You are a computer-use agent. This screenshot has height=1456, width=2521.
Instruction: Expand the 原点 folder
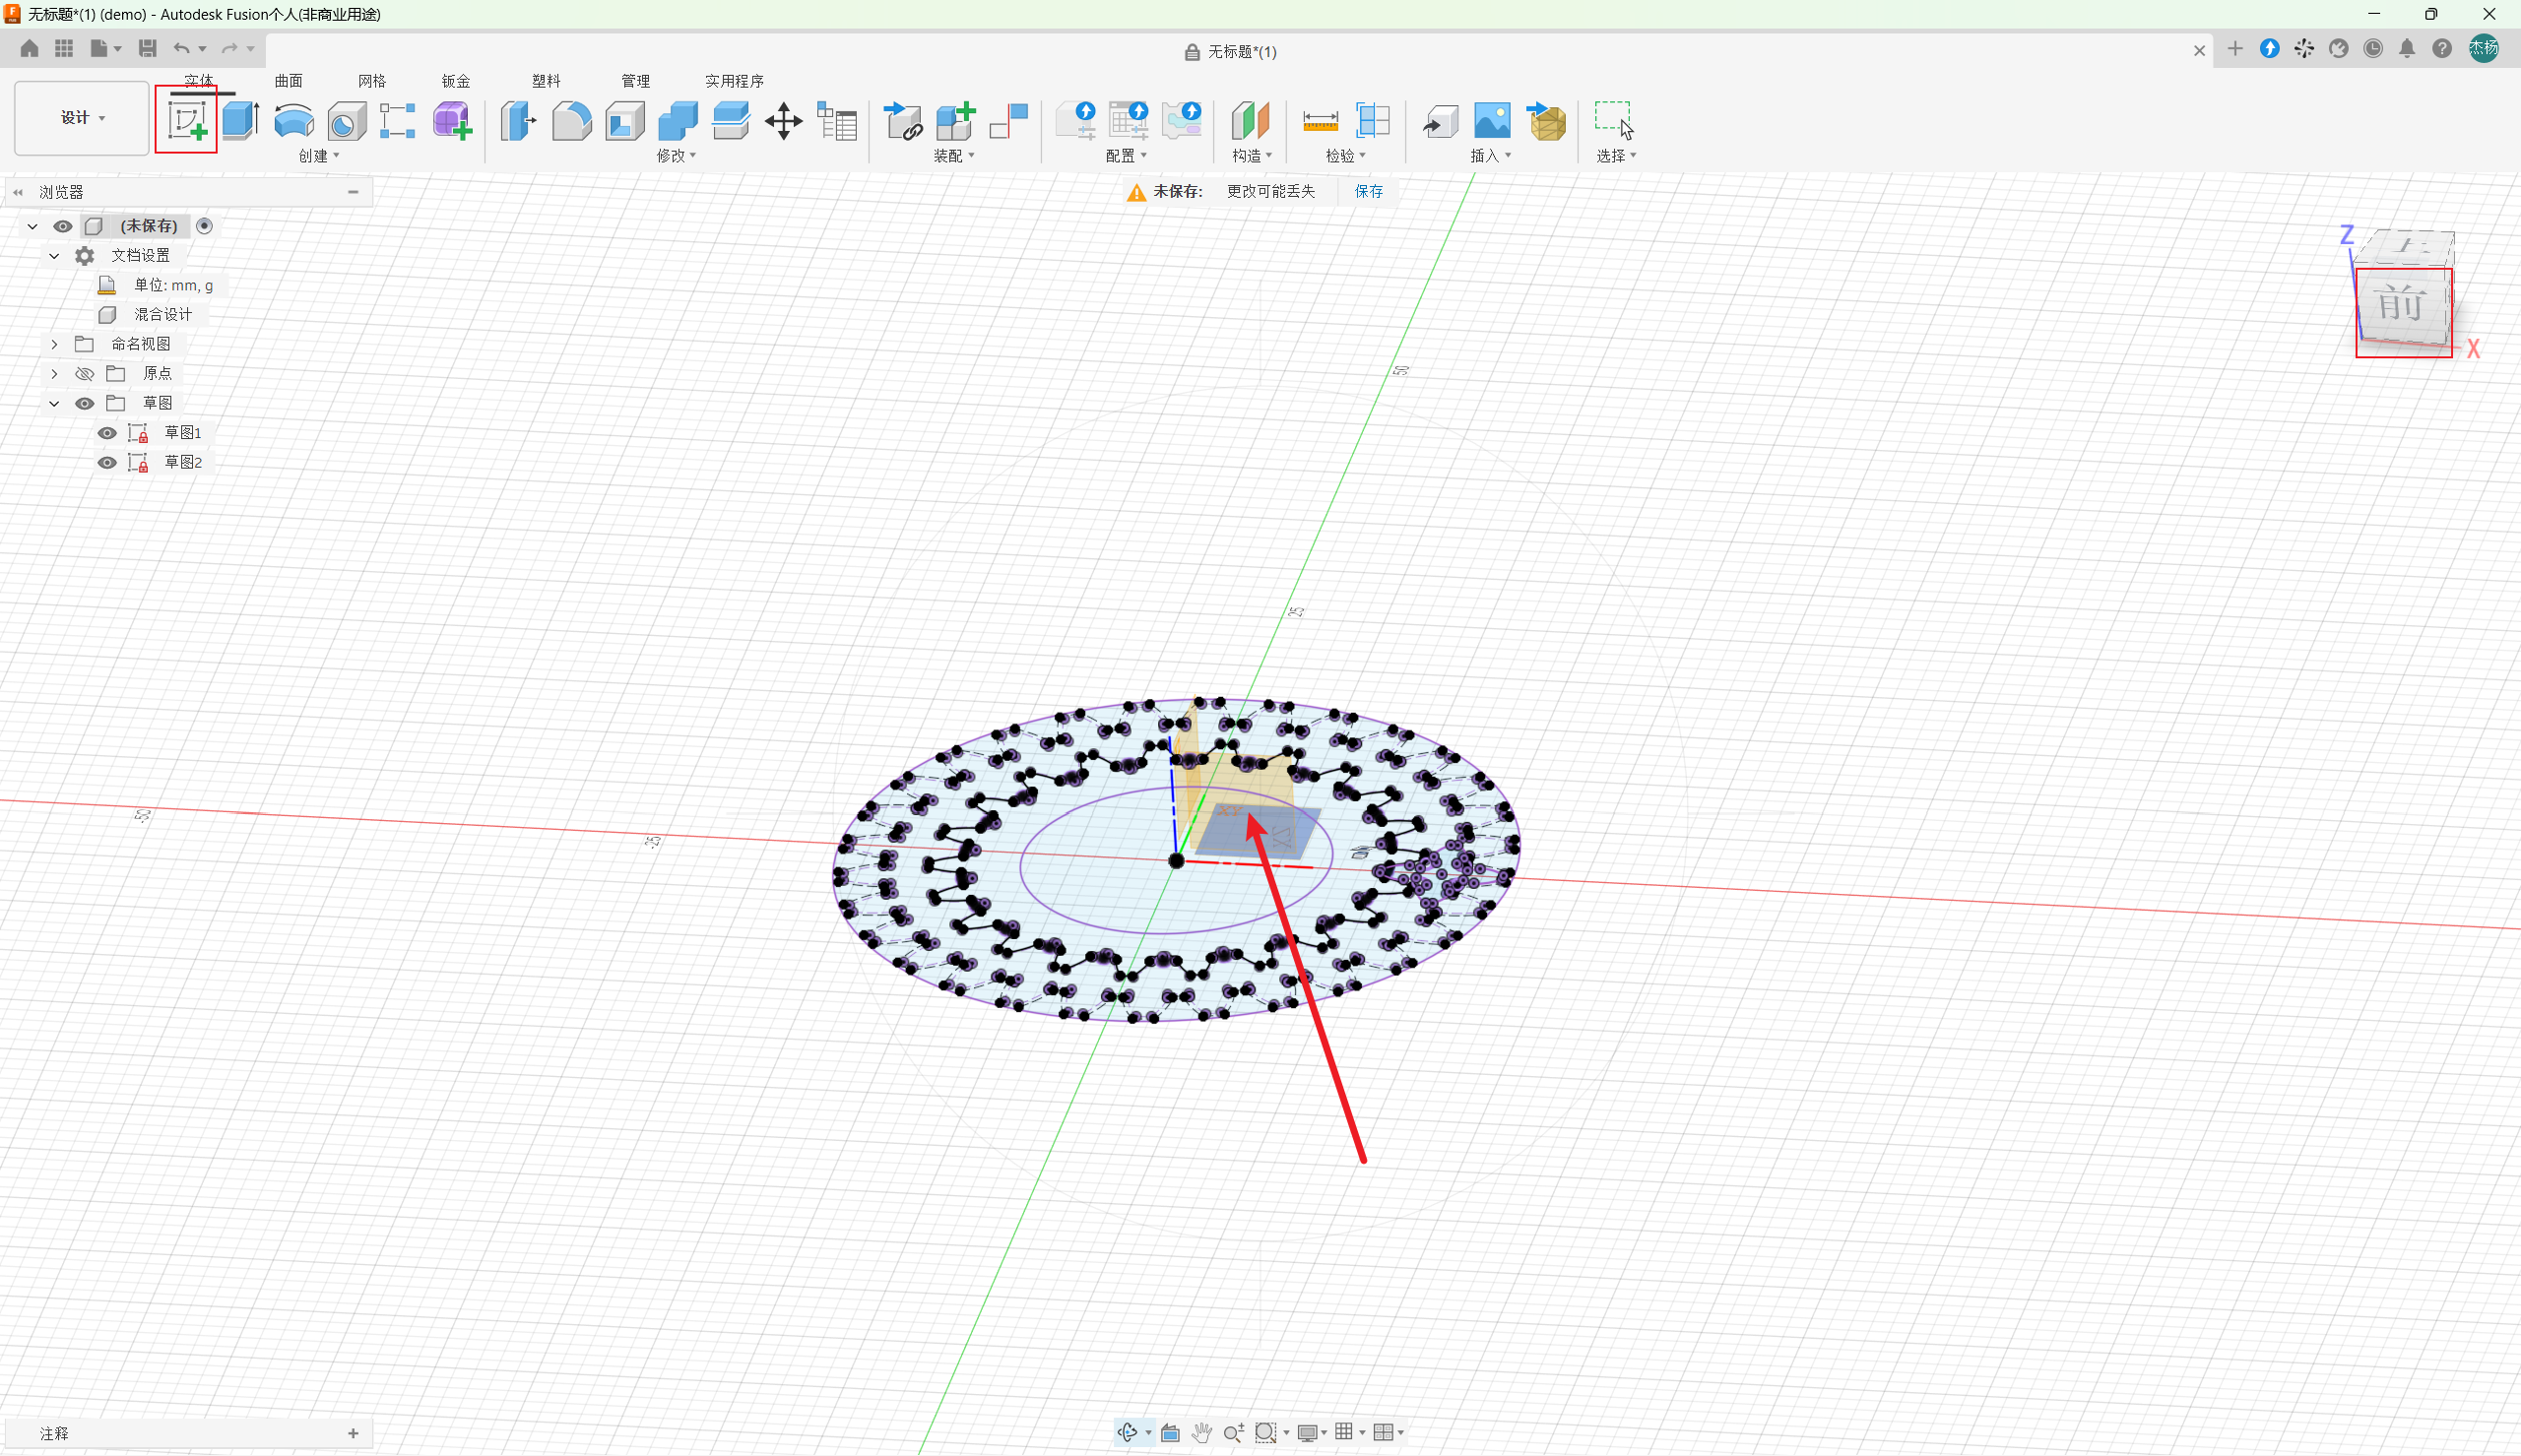[x=55, y=374]
